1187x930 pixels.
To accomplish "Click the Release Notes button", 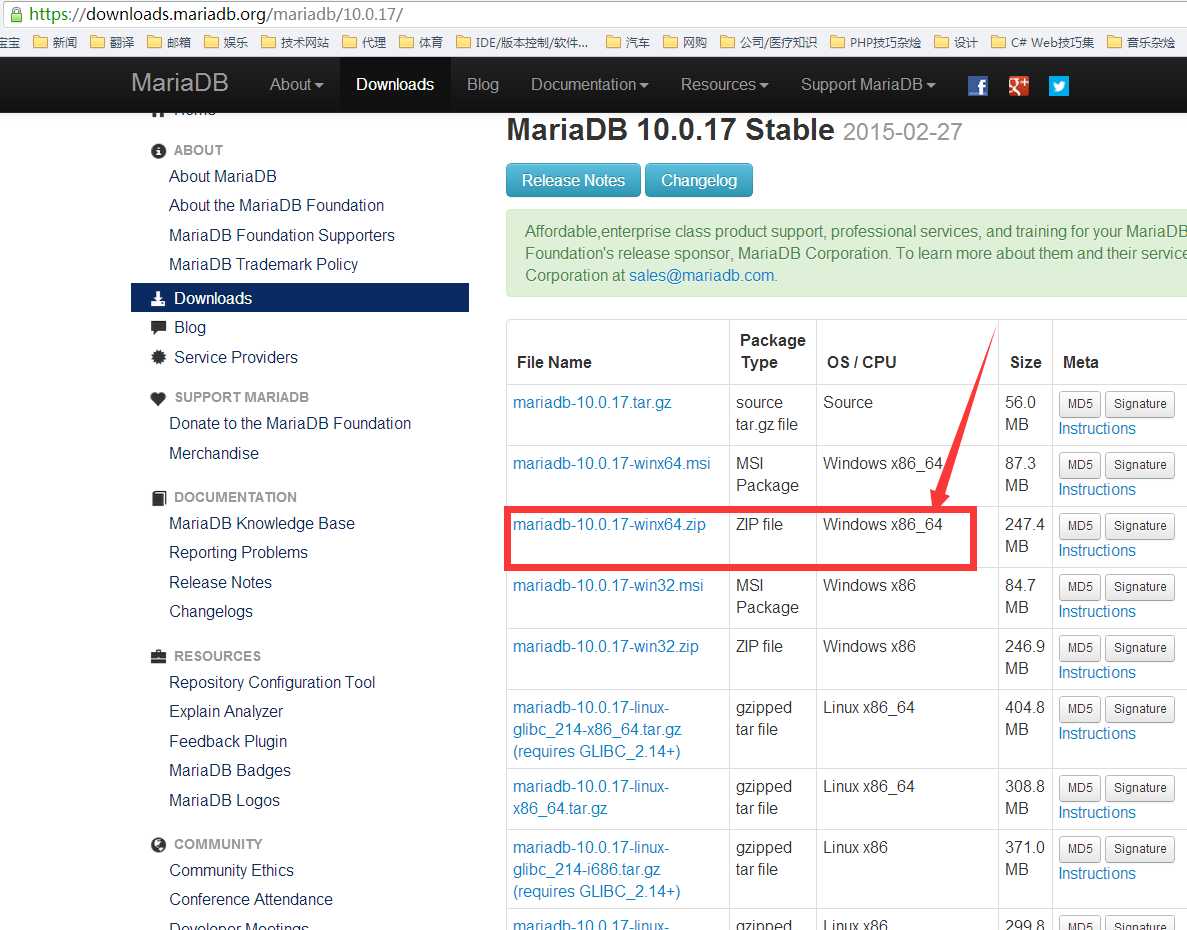I will click(573, 180).
